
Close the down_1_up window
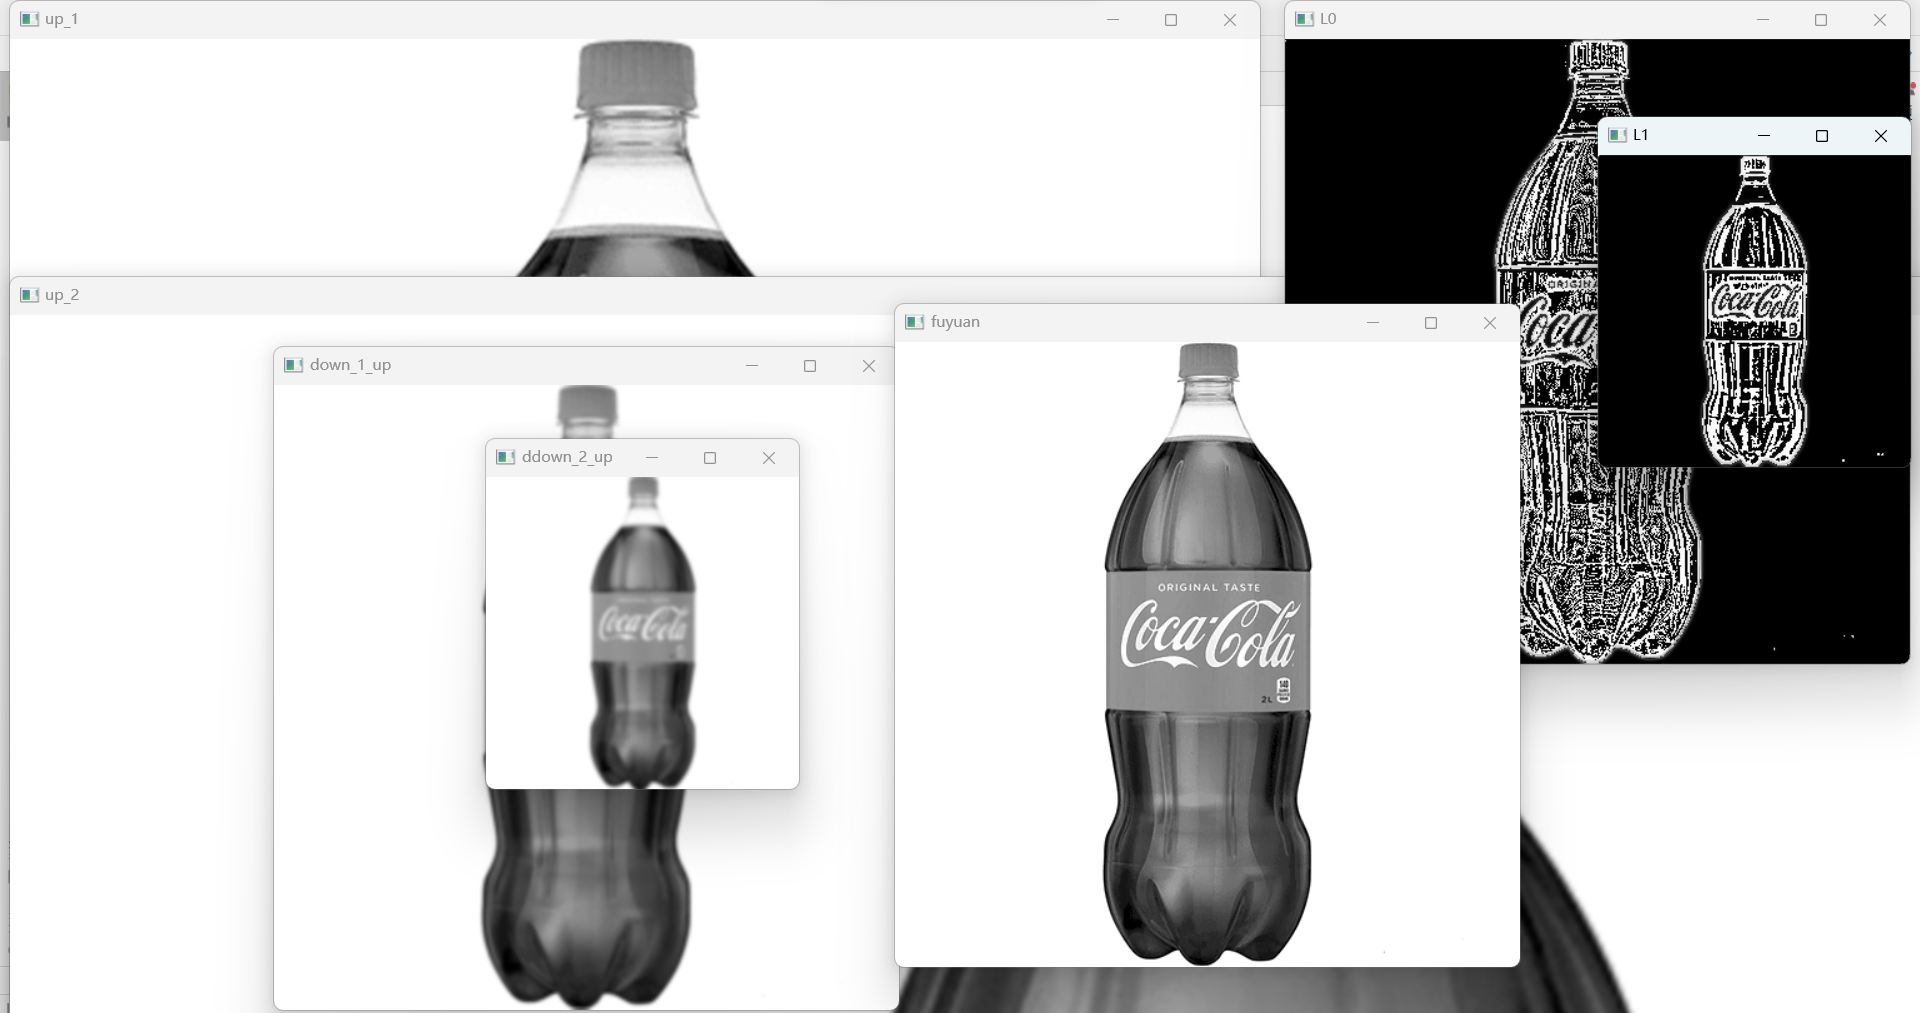(x=869, y=366)
